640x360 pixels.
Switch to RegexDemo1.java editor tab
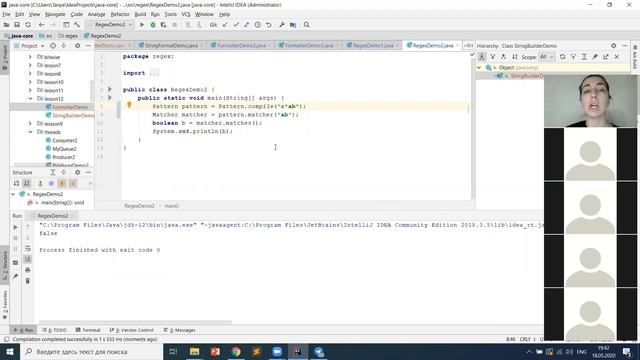[x=373, y=46]
